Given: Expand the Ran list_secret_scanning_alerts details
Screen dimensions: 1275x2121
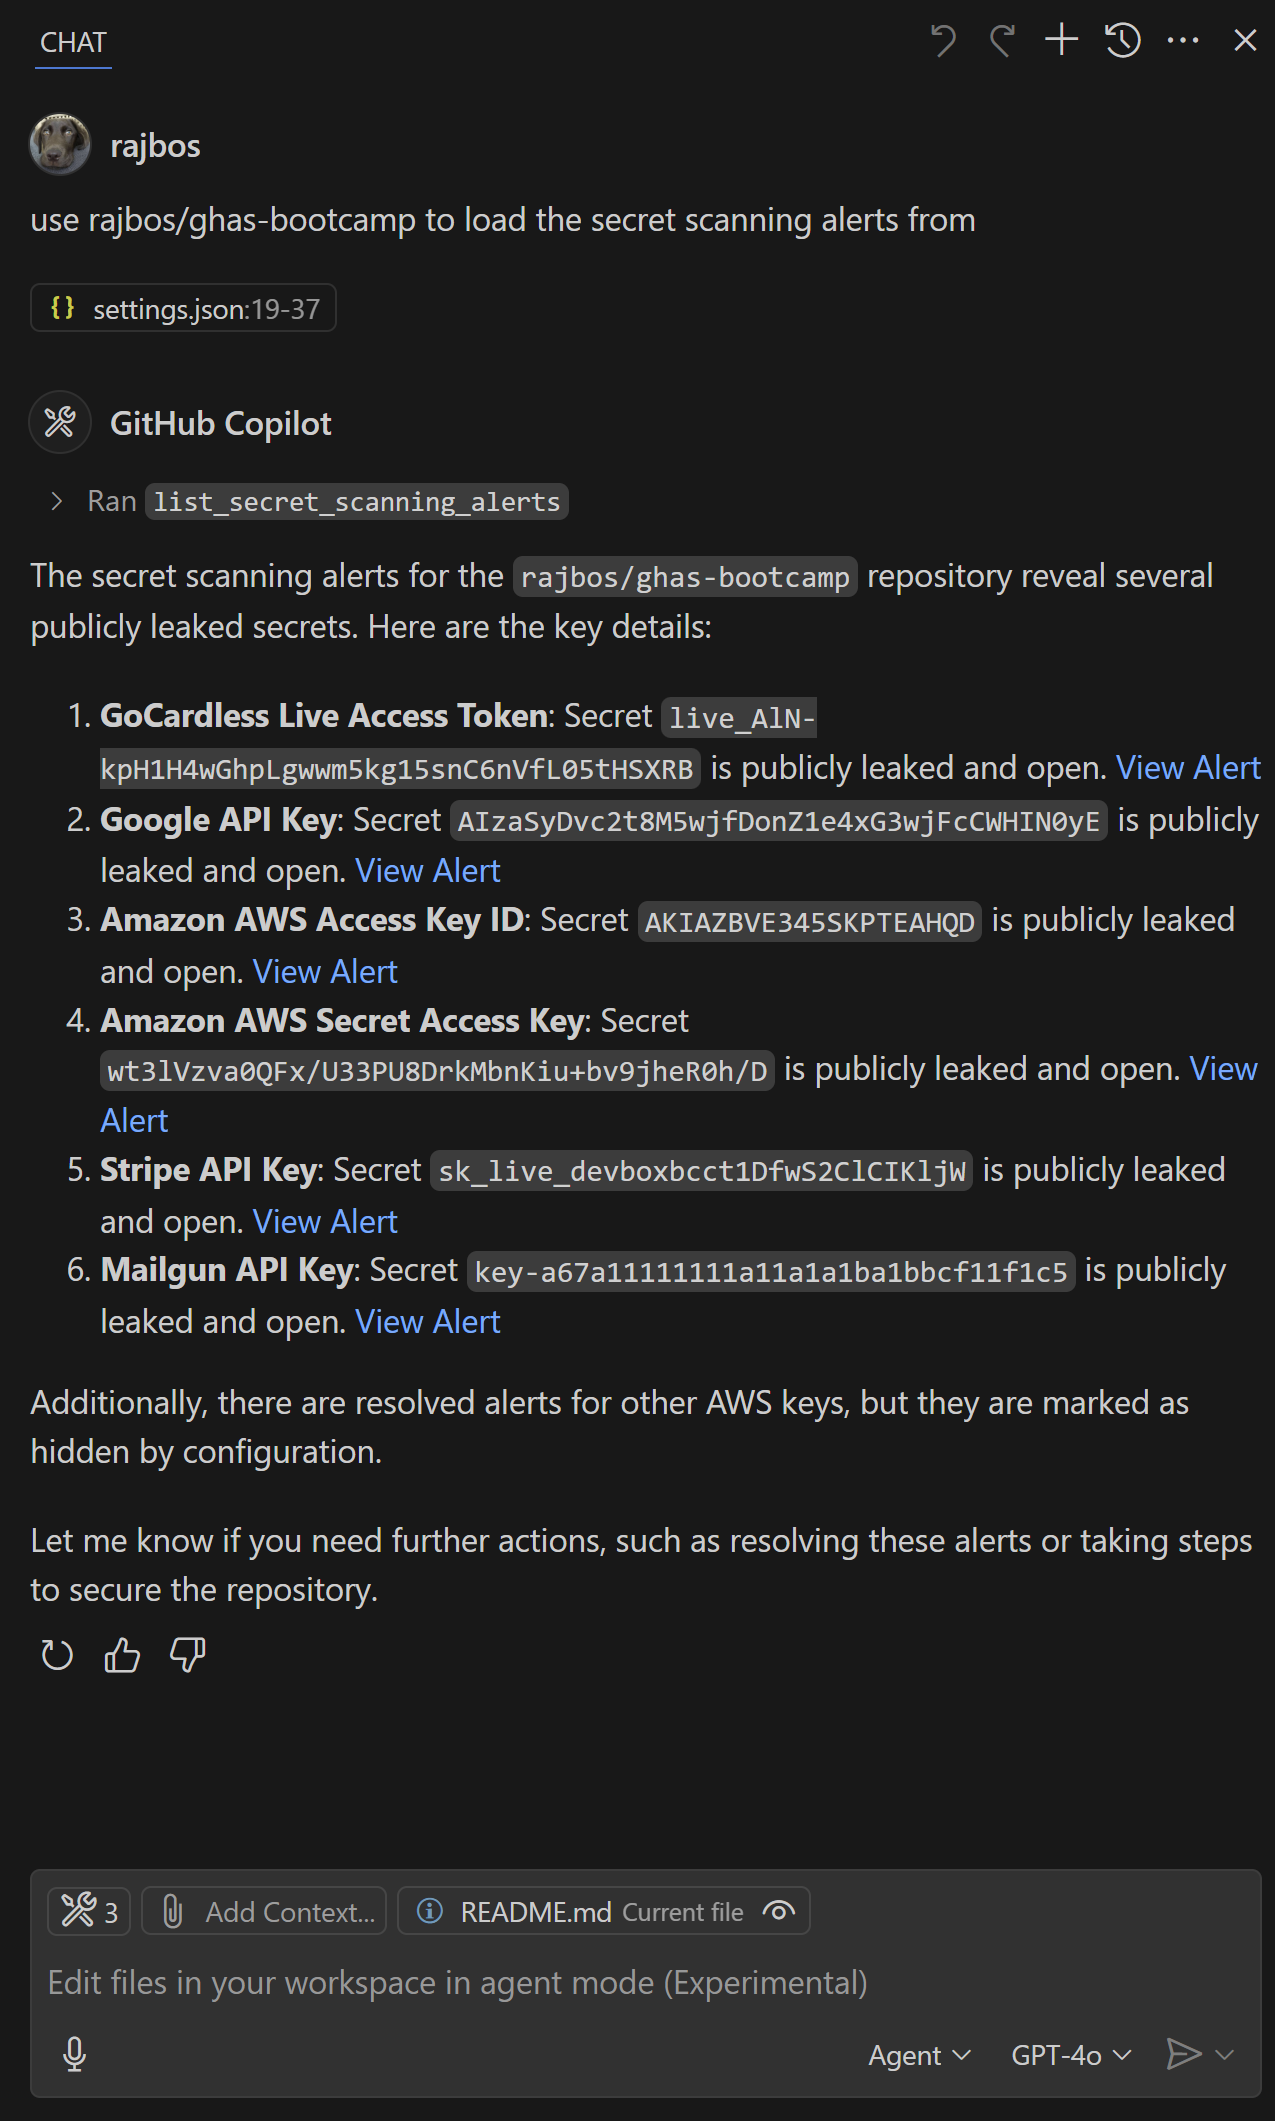Looking at the screenshot, I should pos(57,501).
